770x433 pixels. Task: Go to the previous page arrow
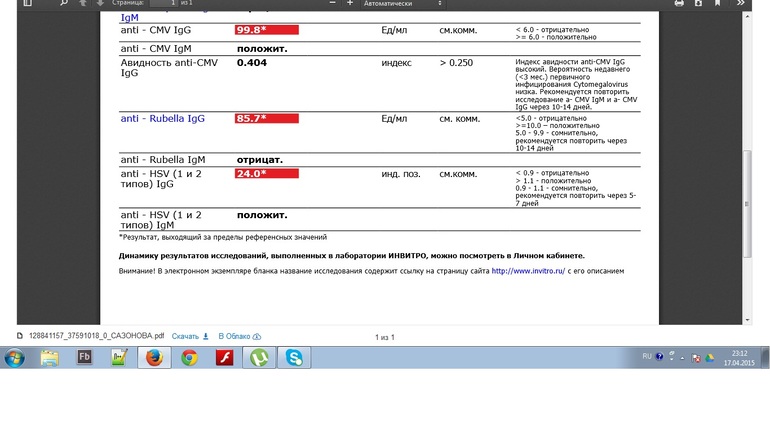tap(84, 4)
